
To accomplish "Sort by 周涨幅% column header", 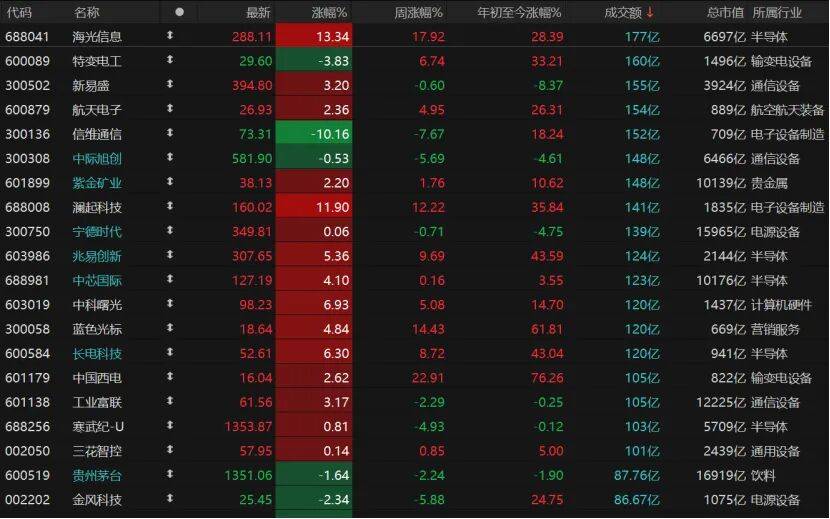I will (x=419, y=13).
